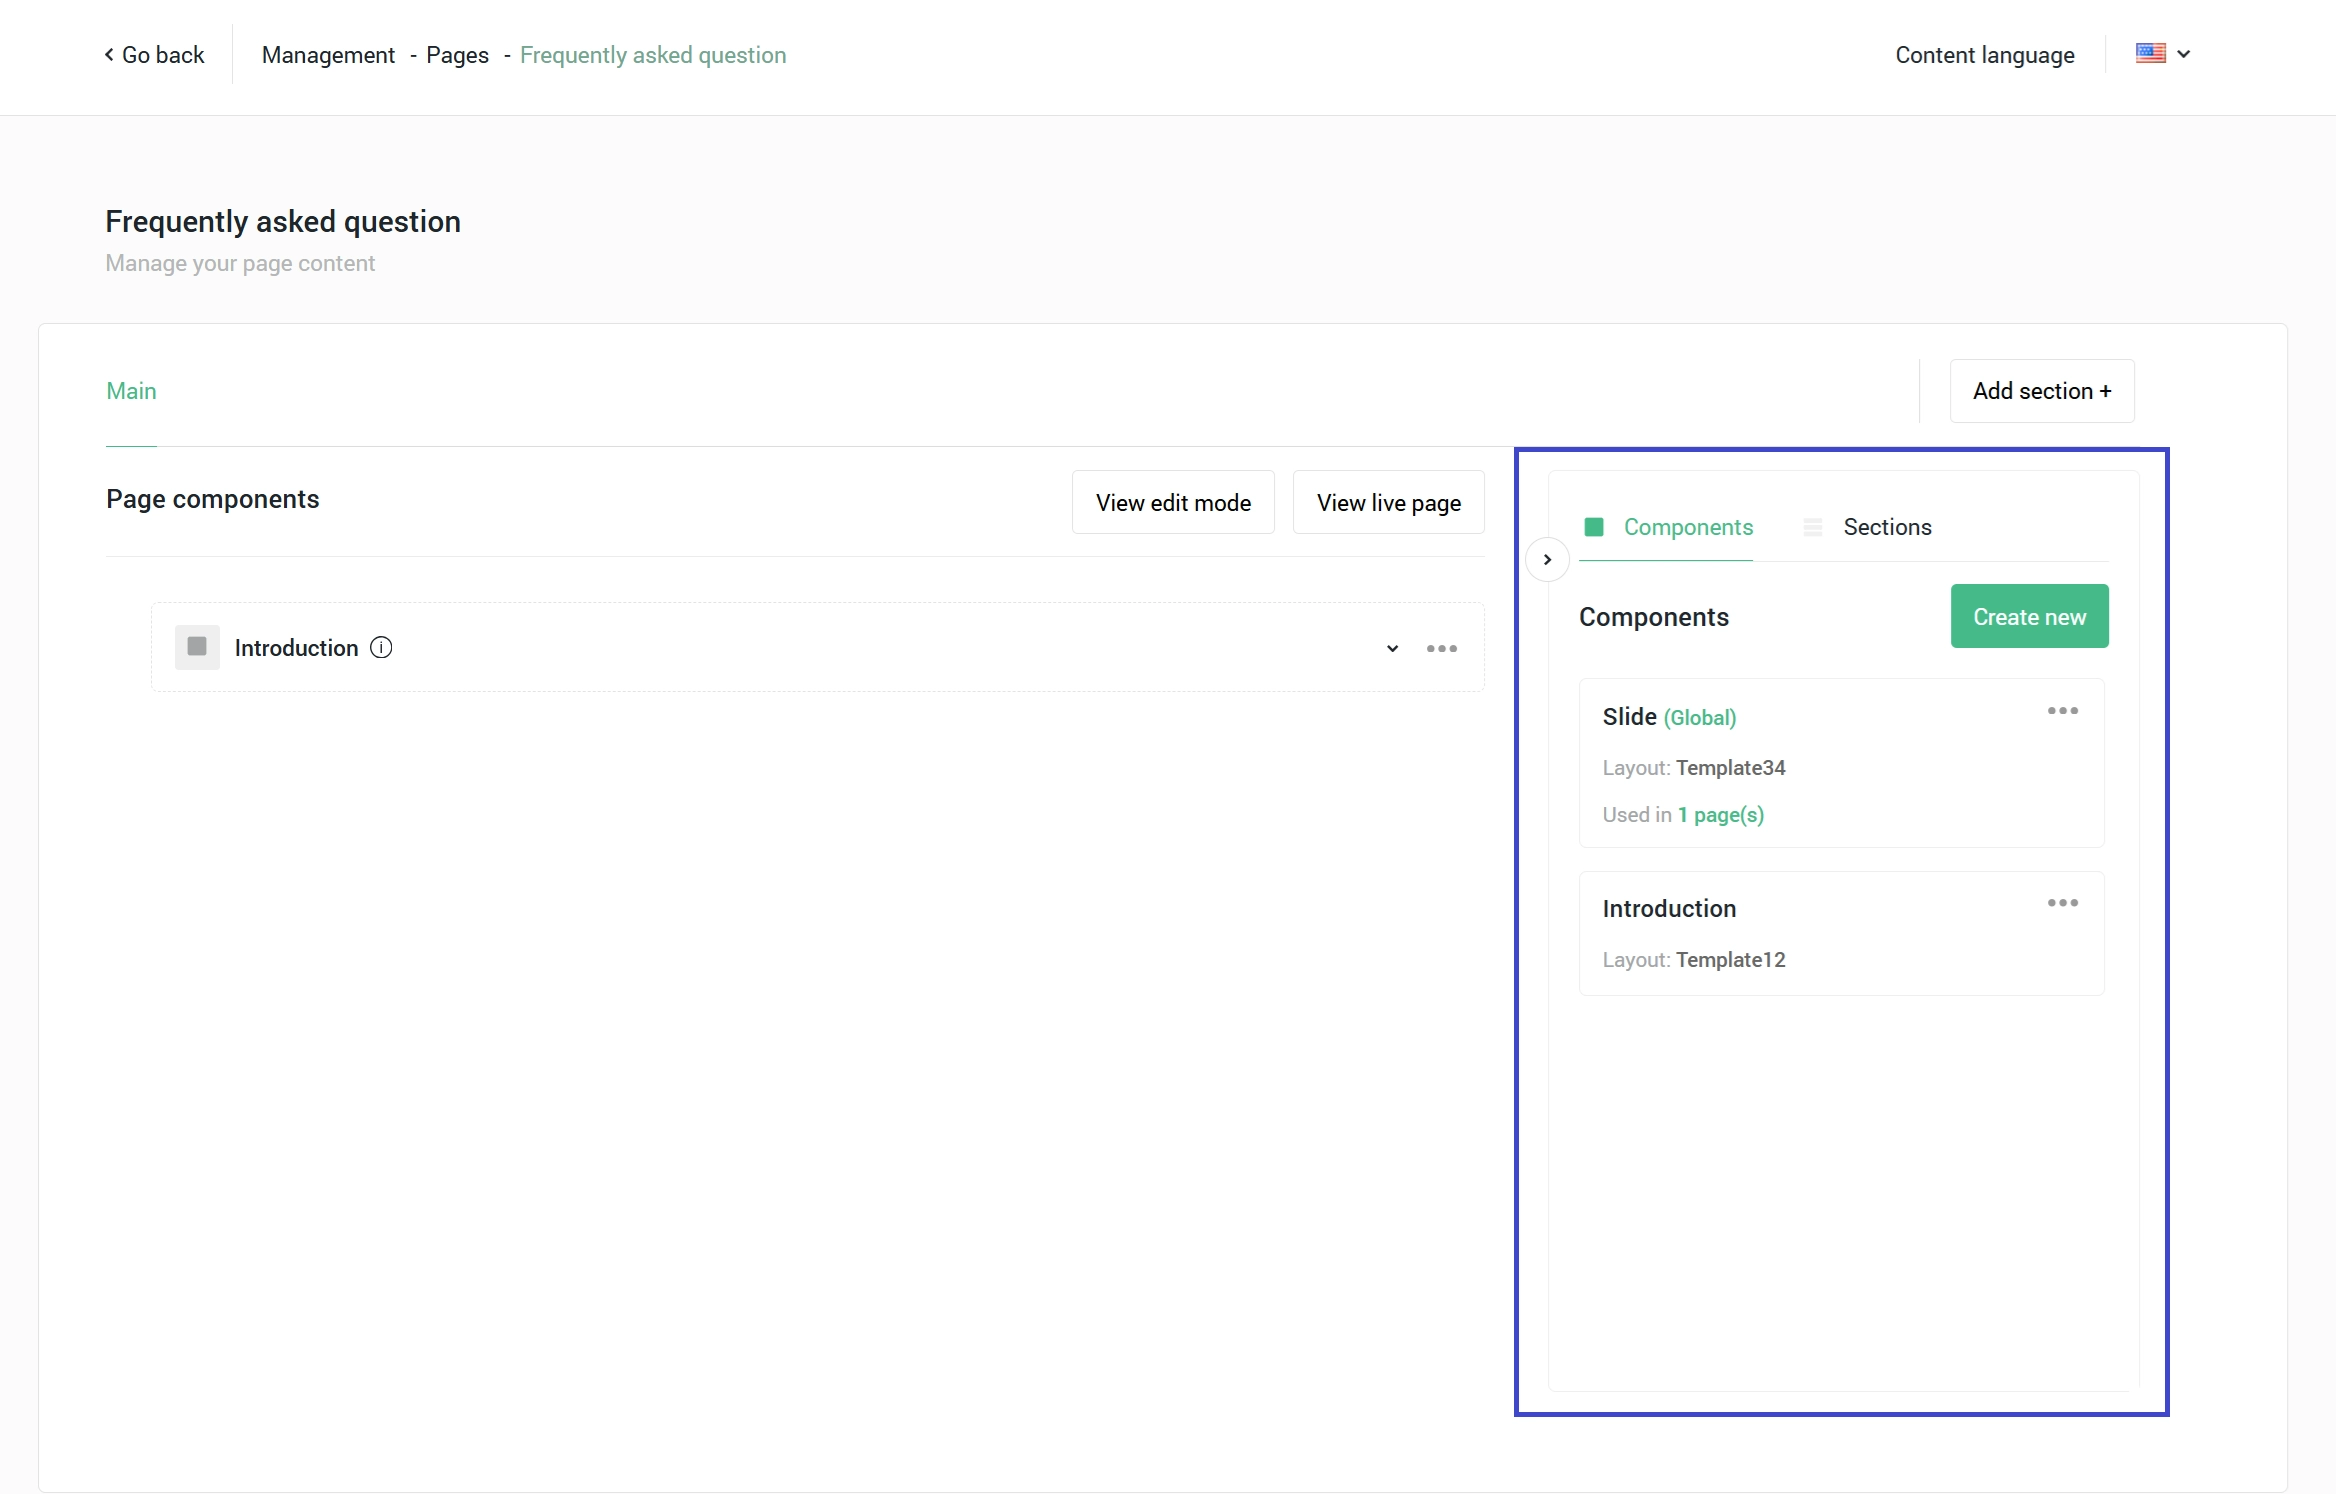2336x1494 pixels.
Task: Click the gray Introduction component handle icon
Action: [197, 647]
